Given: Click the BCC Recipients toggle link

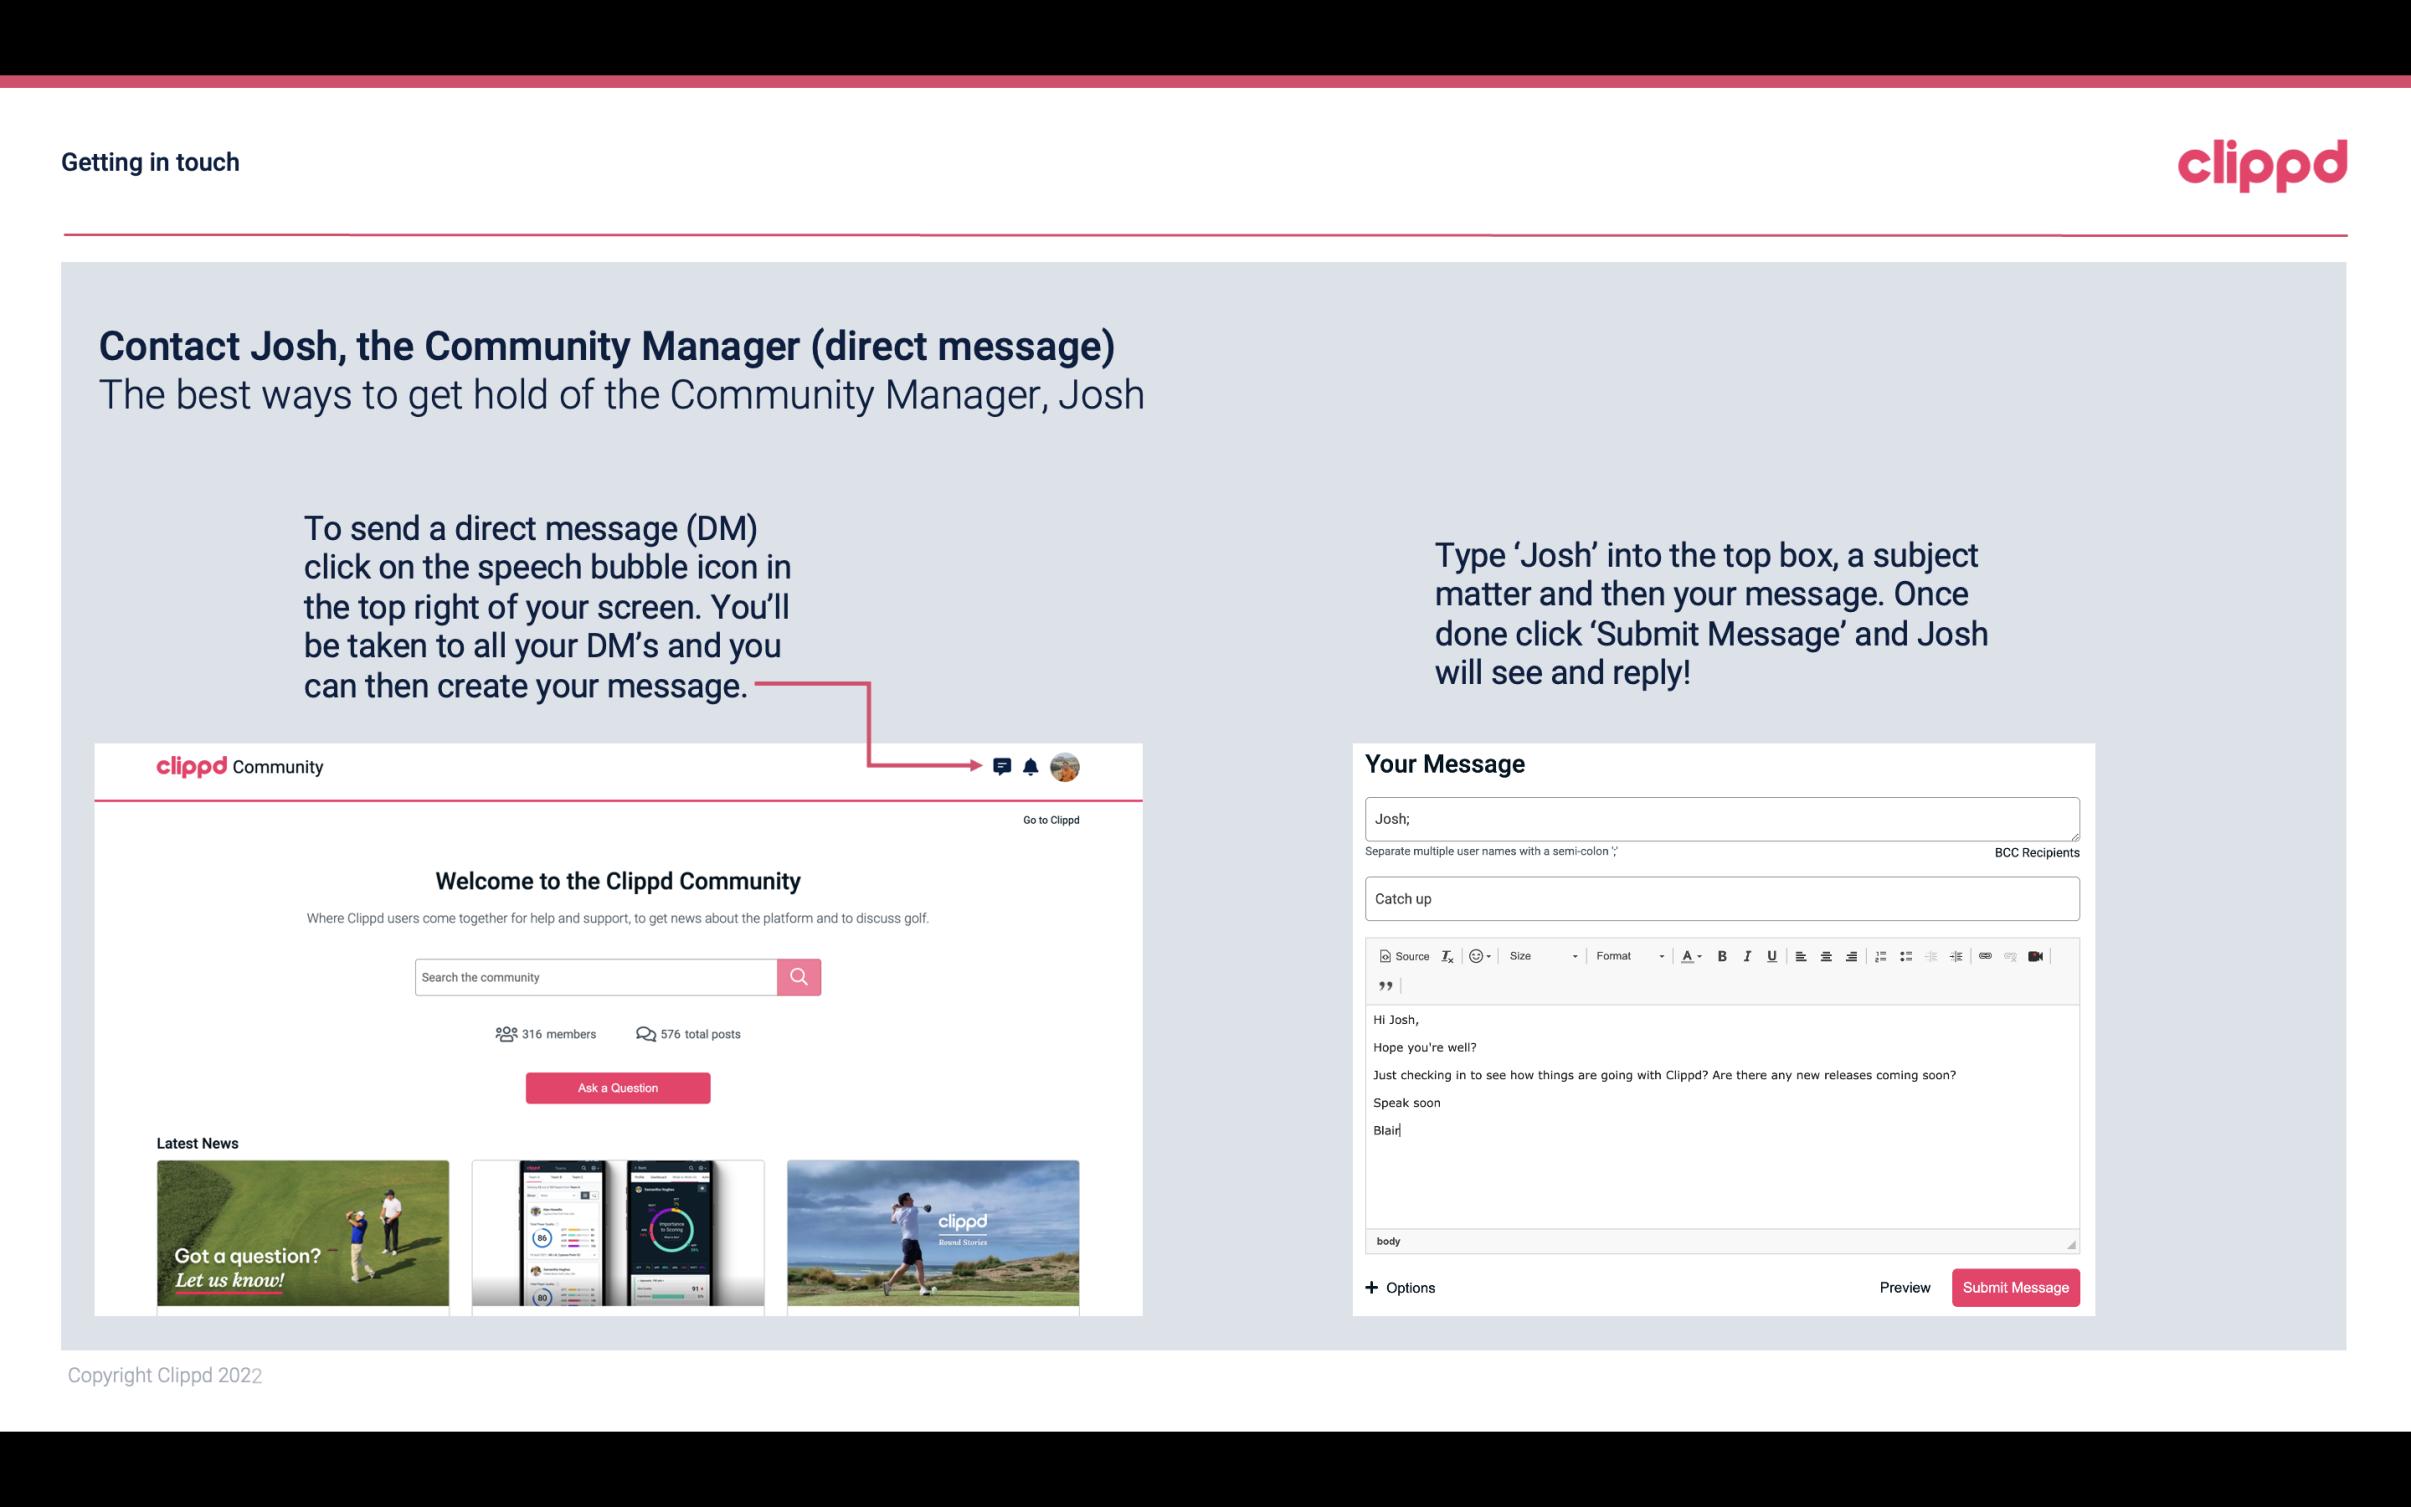Looking at the screenshot, I should (2036, 852).
